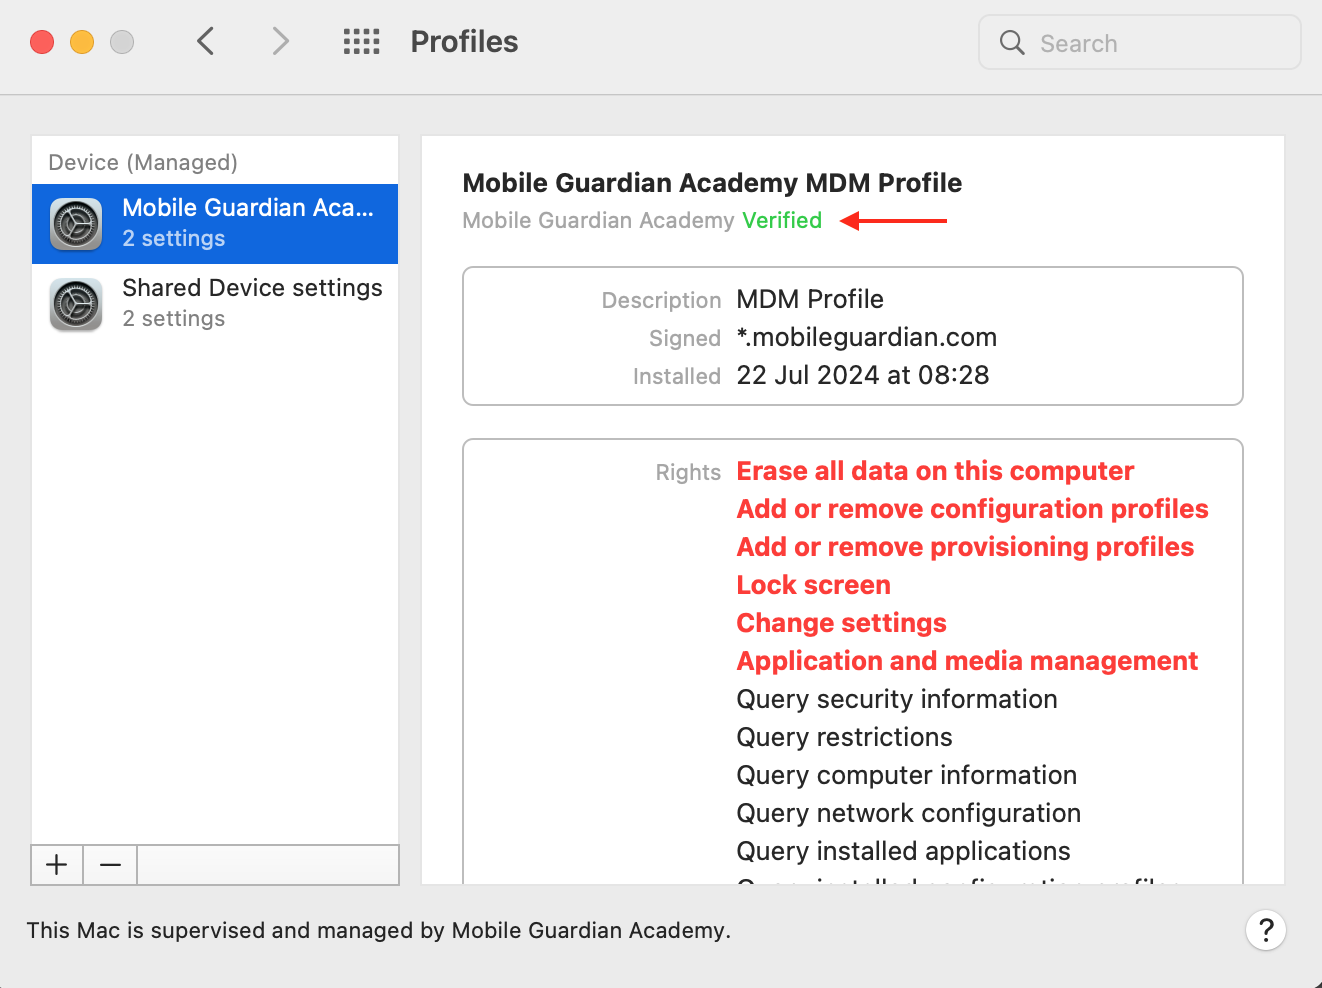Close the Profiles window
This screenshot has height=988, width=1322.
(42, 42)
